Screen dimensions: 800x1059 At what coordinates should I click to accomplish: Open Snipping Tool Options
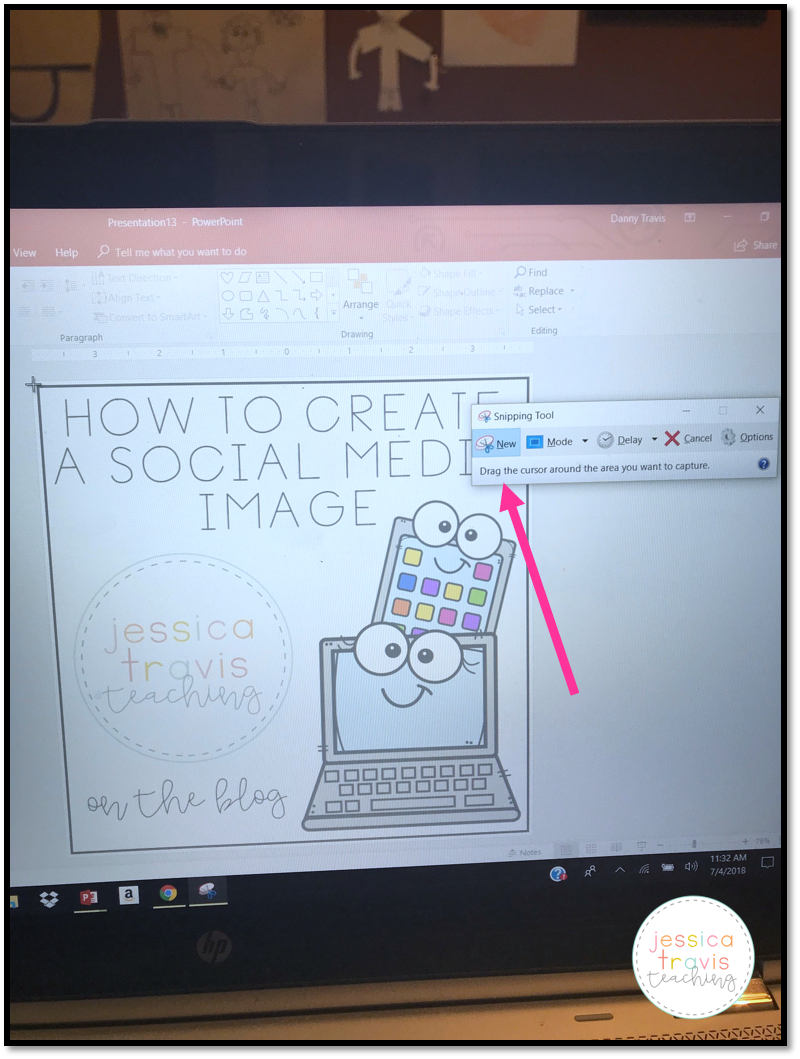[747, 437]
